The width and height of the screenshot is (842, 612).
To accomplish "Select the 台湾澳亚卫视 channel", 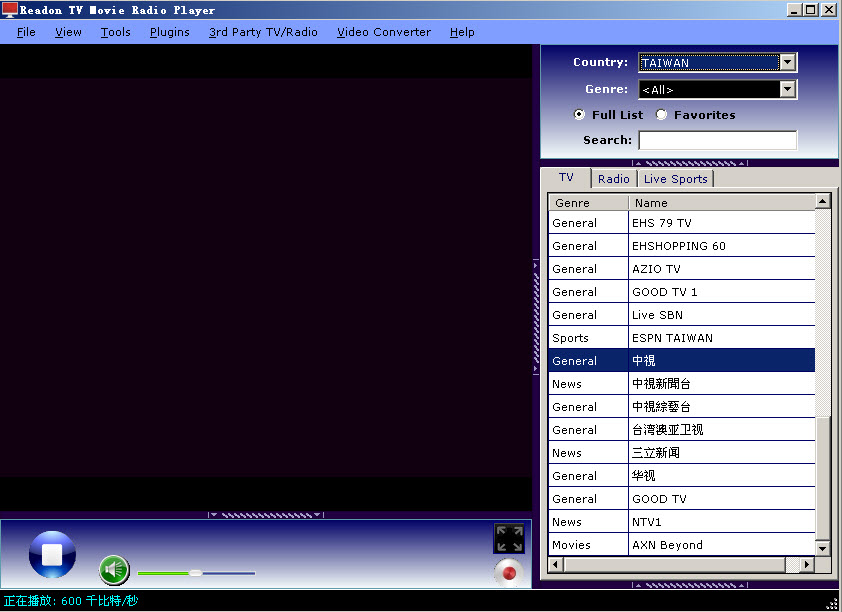I will (x=681, y=430).
